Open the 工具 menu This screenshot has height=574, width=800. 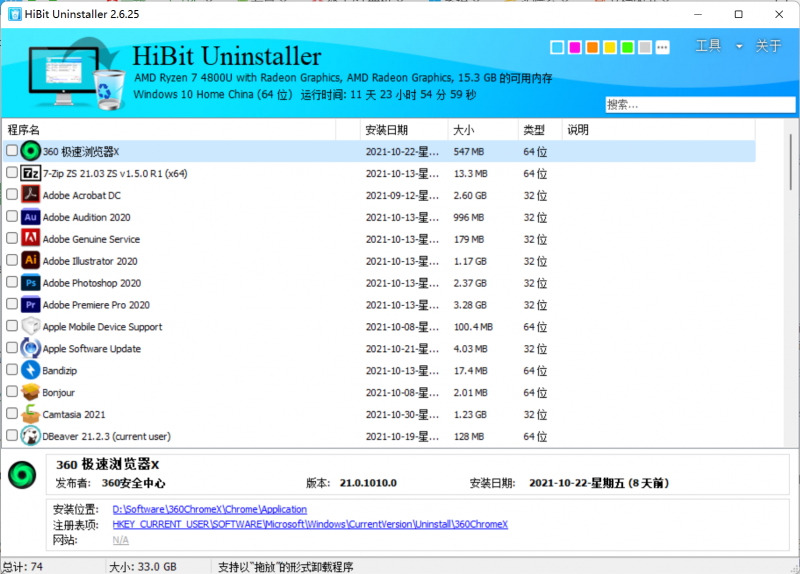coord(708,46)
